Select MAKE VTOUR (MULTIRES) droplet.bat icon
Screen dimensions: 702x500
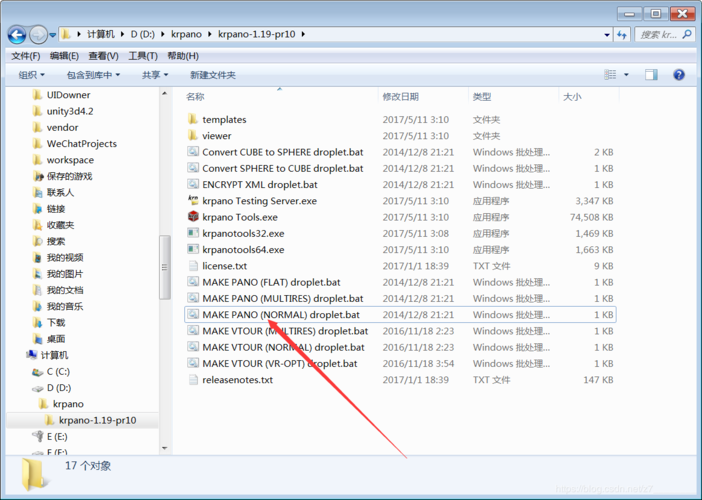[193, 331]
